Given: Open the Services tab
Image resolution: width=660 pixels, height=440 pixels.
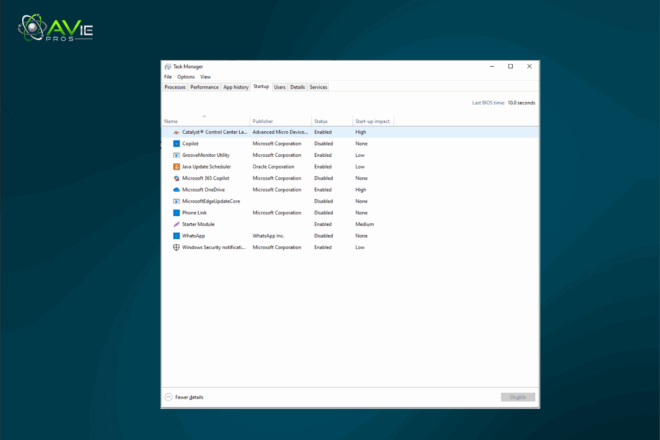Looking at the screenshot, I should tap(318, 87).
